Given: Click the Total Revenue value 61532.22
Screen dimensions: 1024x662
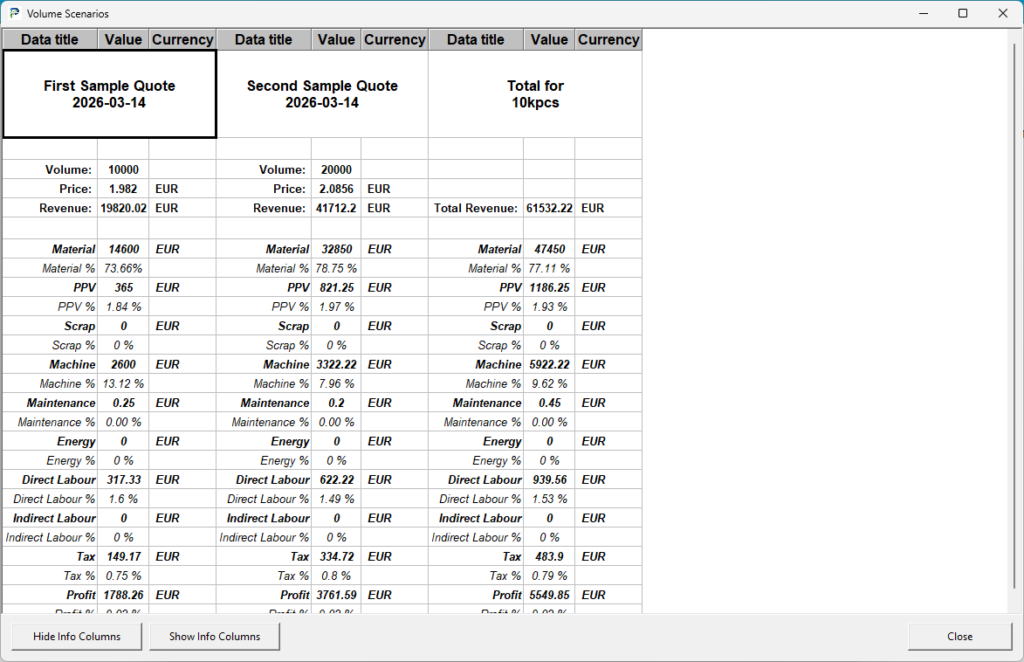Looking at the screenshot, I should pyautogui.click(x=549, y=208).
